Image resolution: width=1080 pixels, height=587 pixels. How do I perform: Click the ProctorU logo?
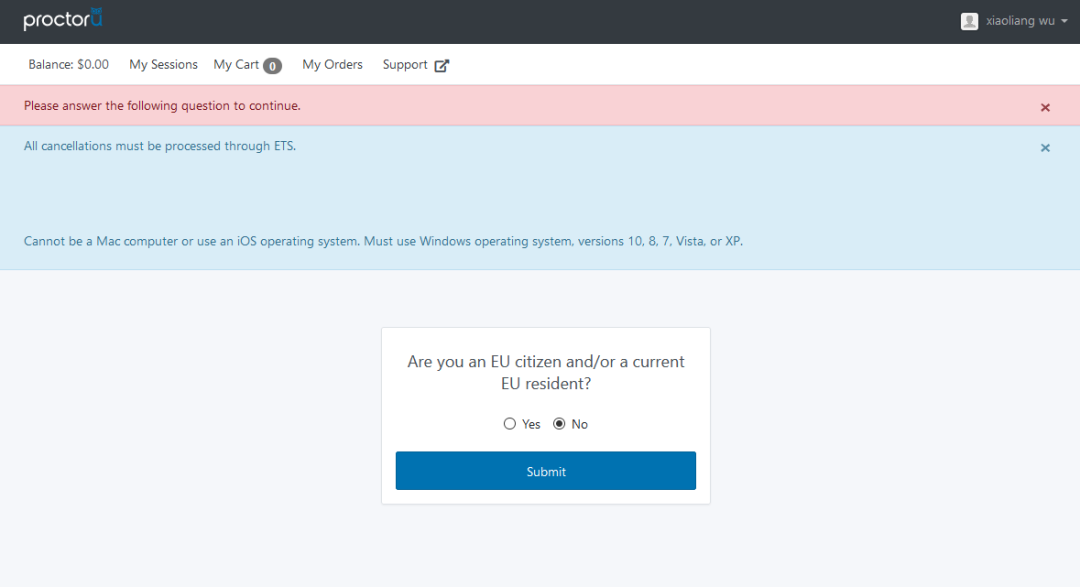click(x=63, y=19)
